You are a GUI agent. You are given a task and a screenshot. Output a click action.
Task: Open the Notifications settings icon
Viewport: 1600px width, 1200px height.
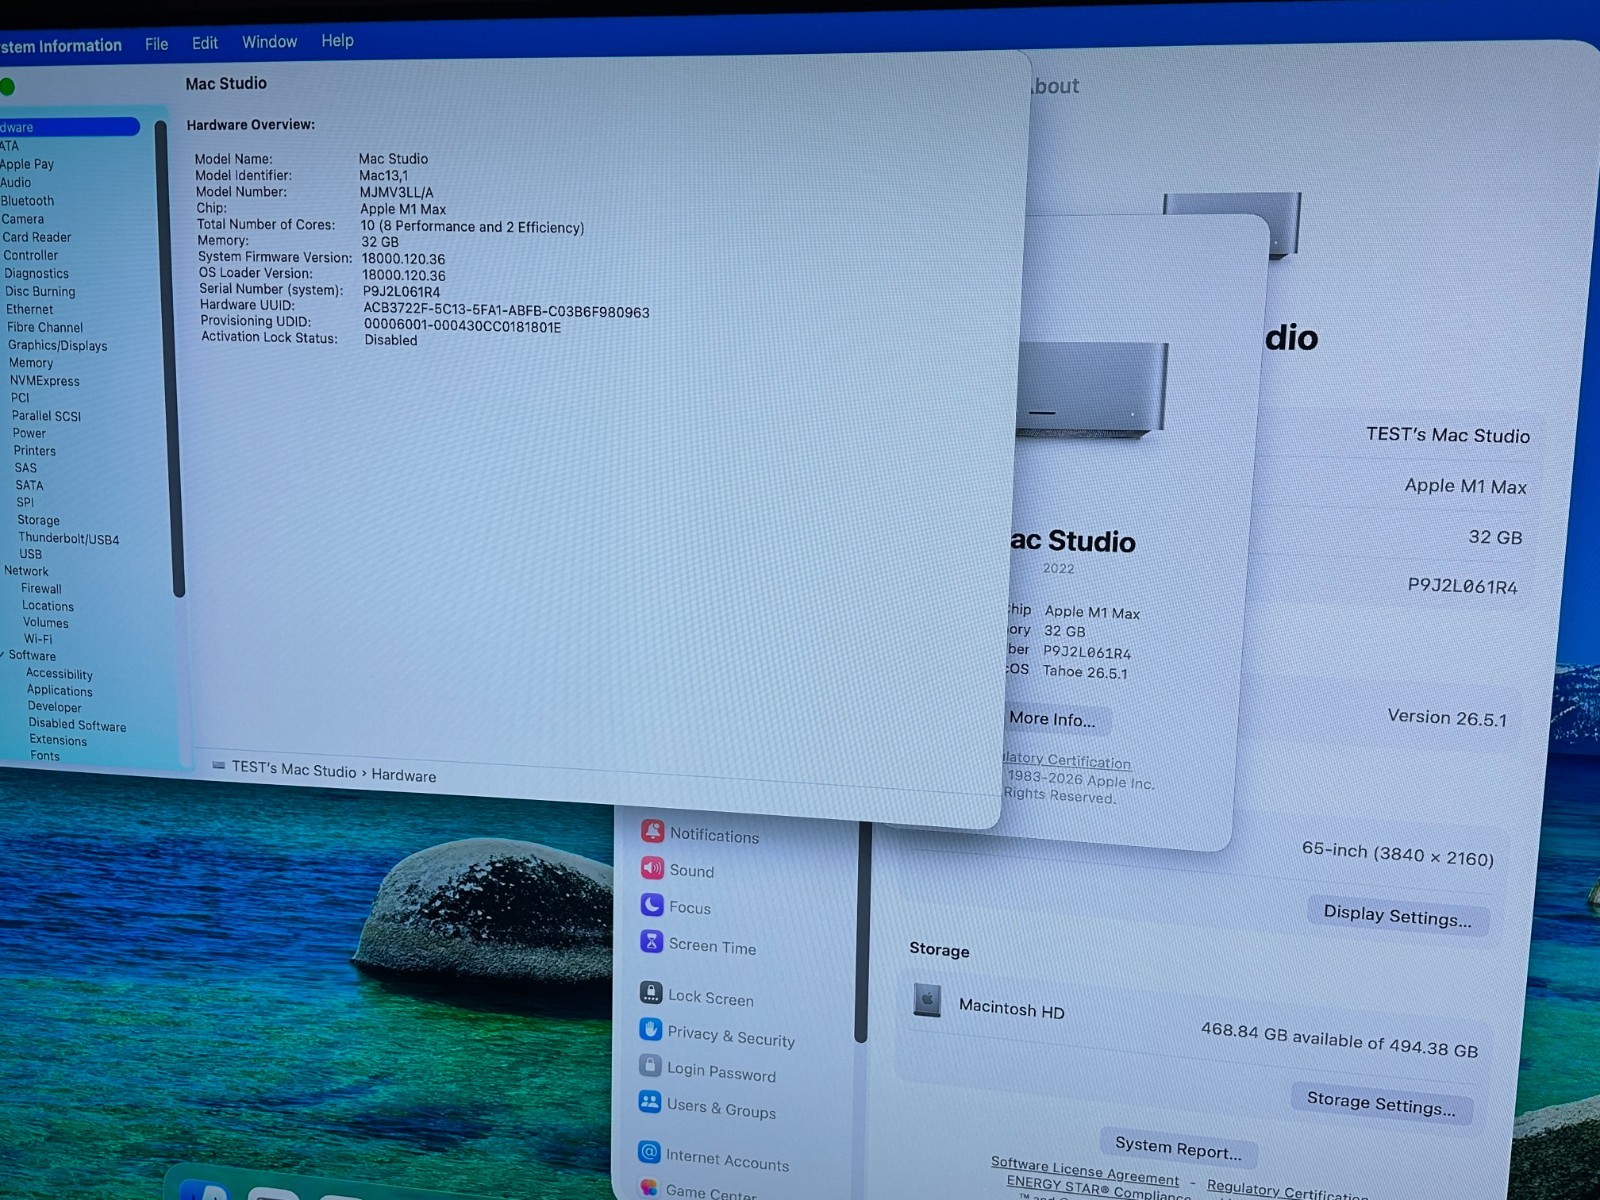coord(653,831)
